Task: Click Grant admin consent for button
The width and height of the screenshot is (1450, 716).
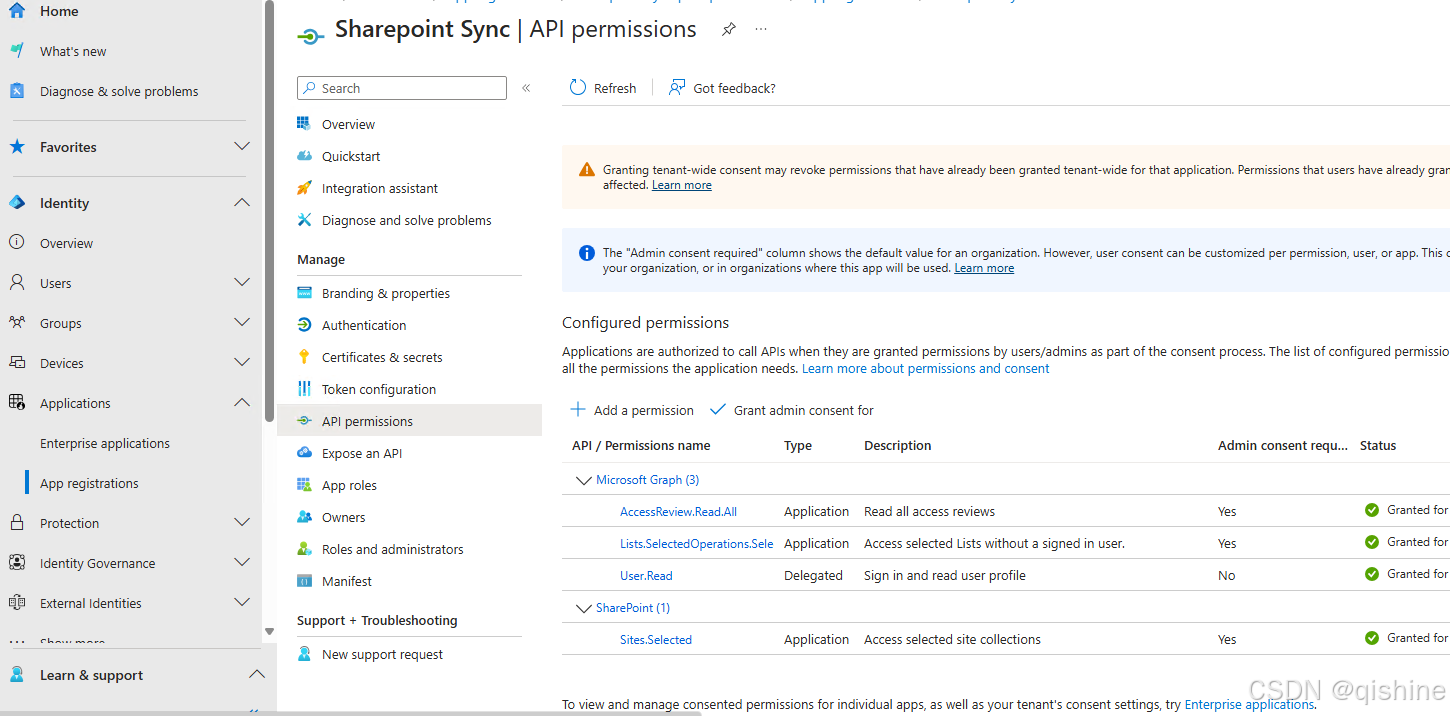Action: tap(791, 410)
